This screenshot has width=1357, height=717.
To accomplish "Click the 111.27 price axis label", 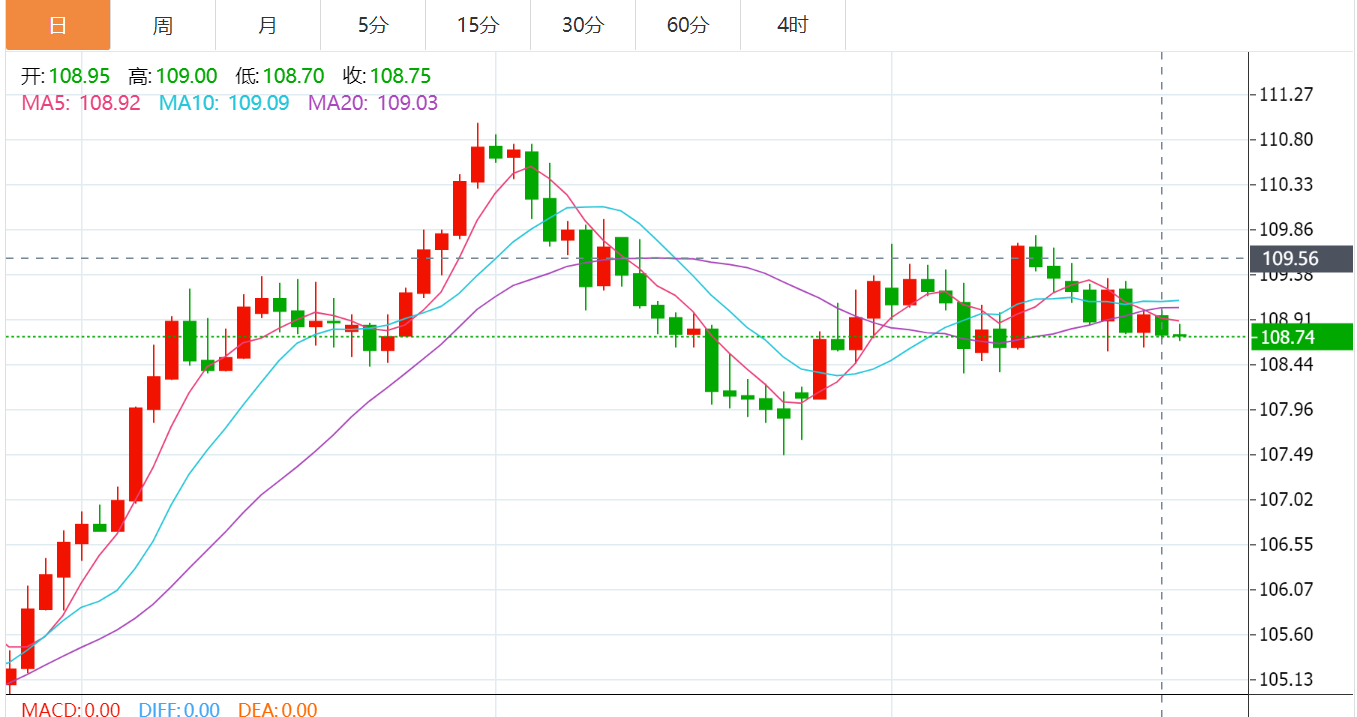I will [1286, 95].
